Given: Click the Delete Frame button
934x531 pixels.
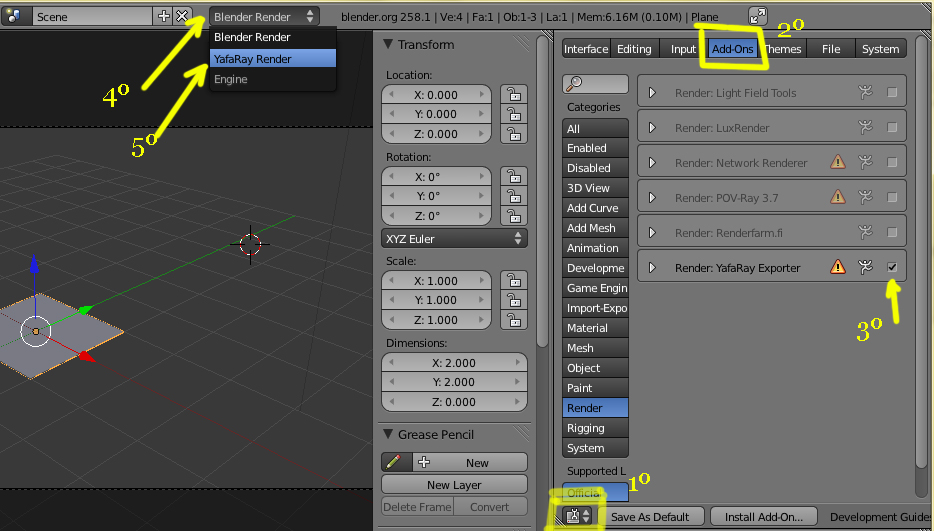Looking at the screenshot, I should (x=417, y=507).
